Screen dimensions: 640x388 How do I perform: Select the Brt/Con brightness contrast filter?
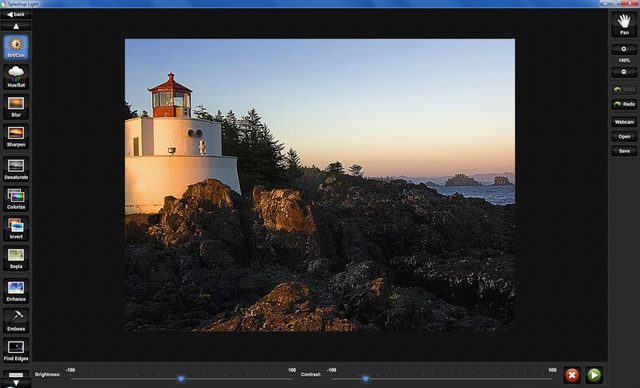(16, 47)
